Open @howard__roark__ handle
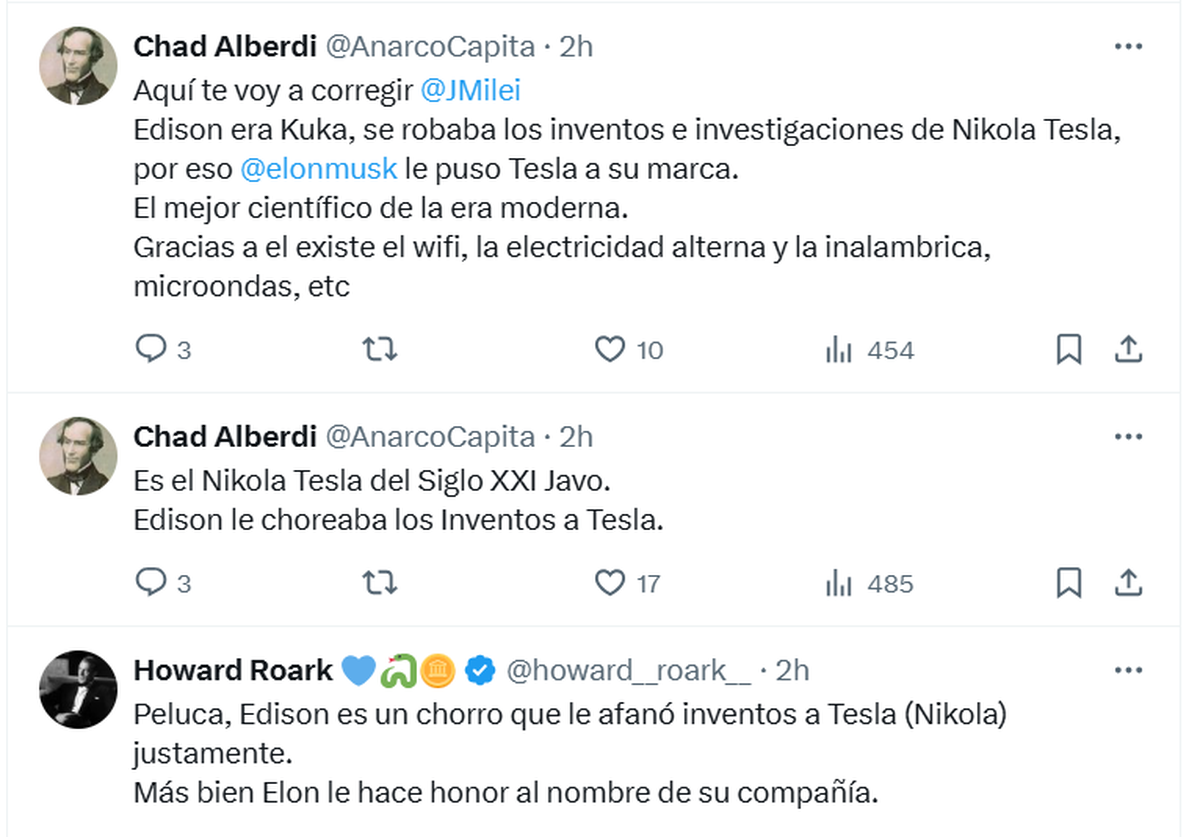This screenshot has width=1200, height=837. click(x=629, y=670)
